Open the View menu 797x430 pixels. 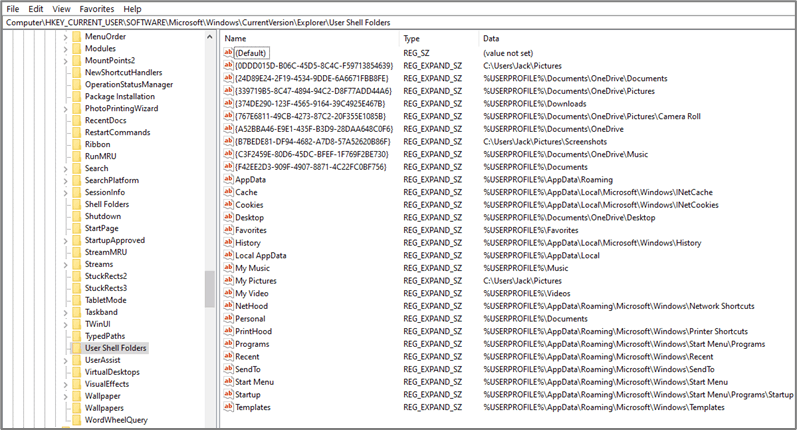(x=61, y=9)
